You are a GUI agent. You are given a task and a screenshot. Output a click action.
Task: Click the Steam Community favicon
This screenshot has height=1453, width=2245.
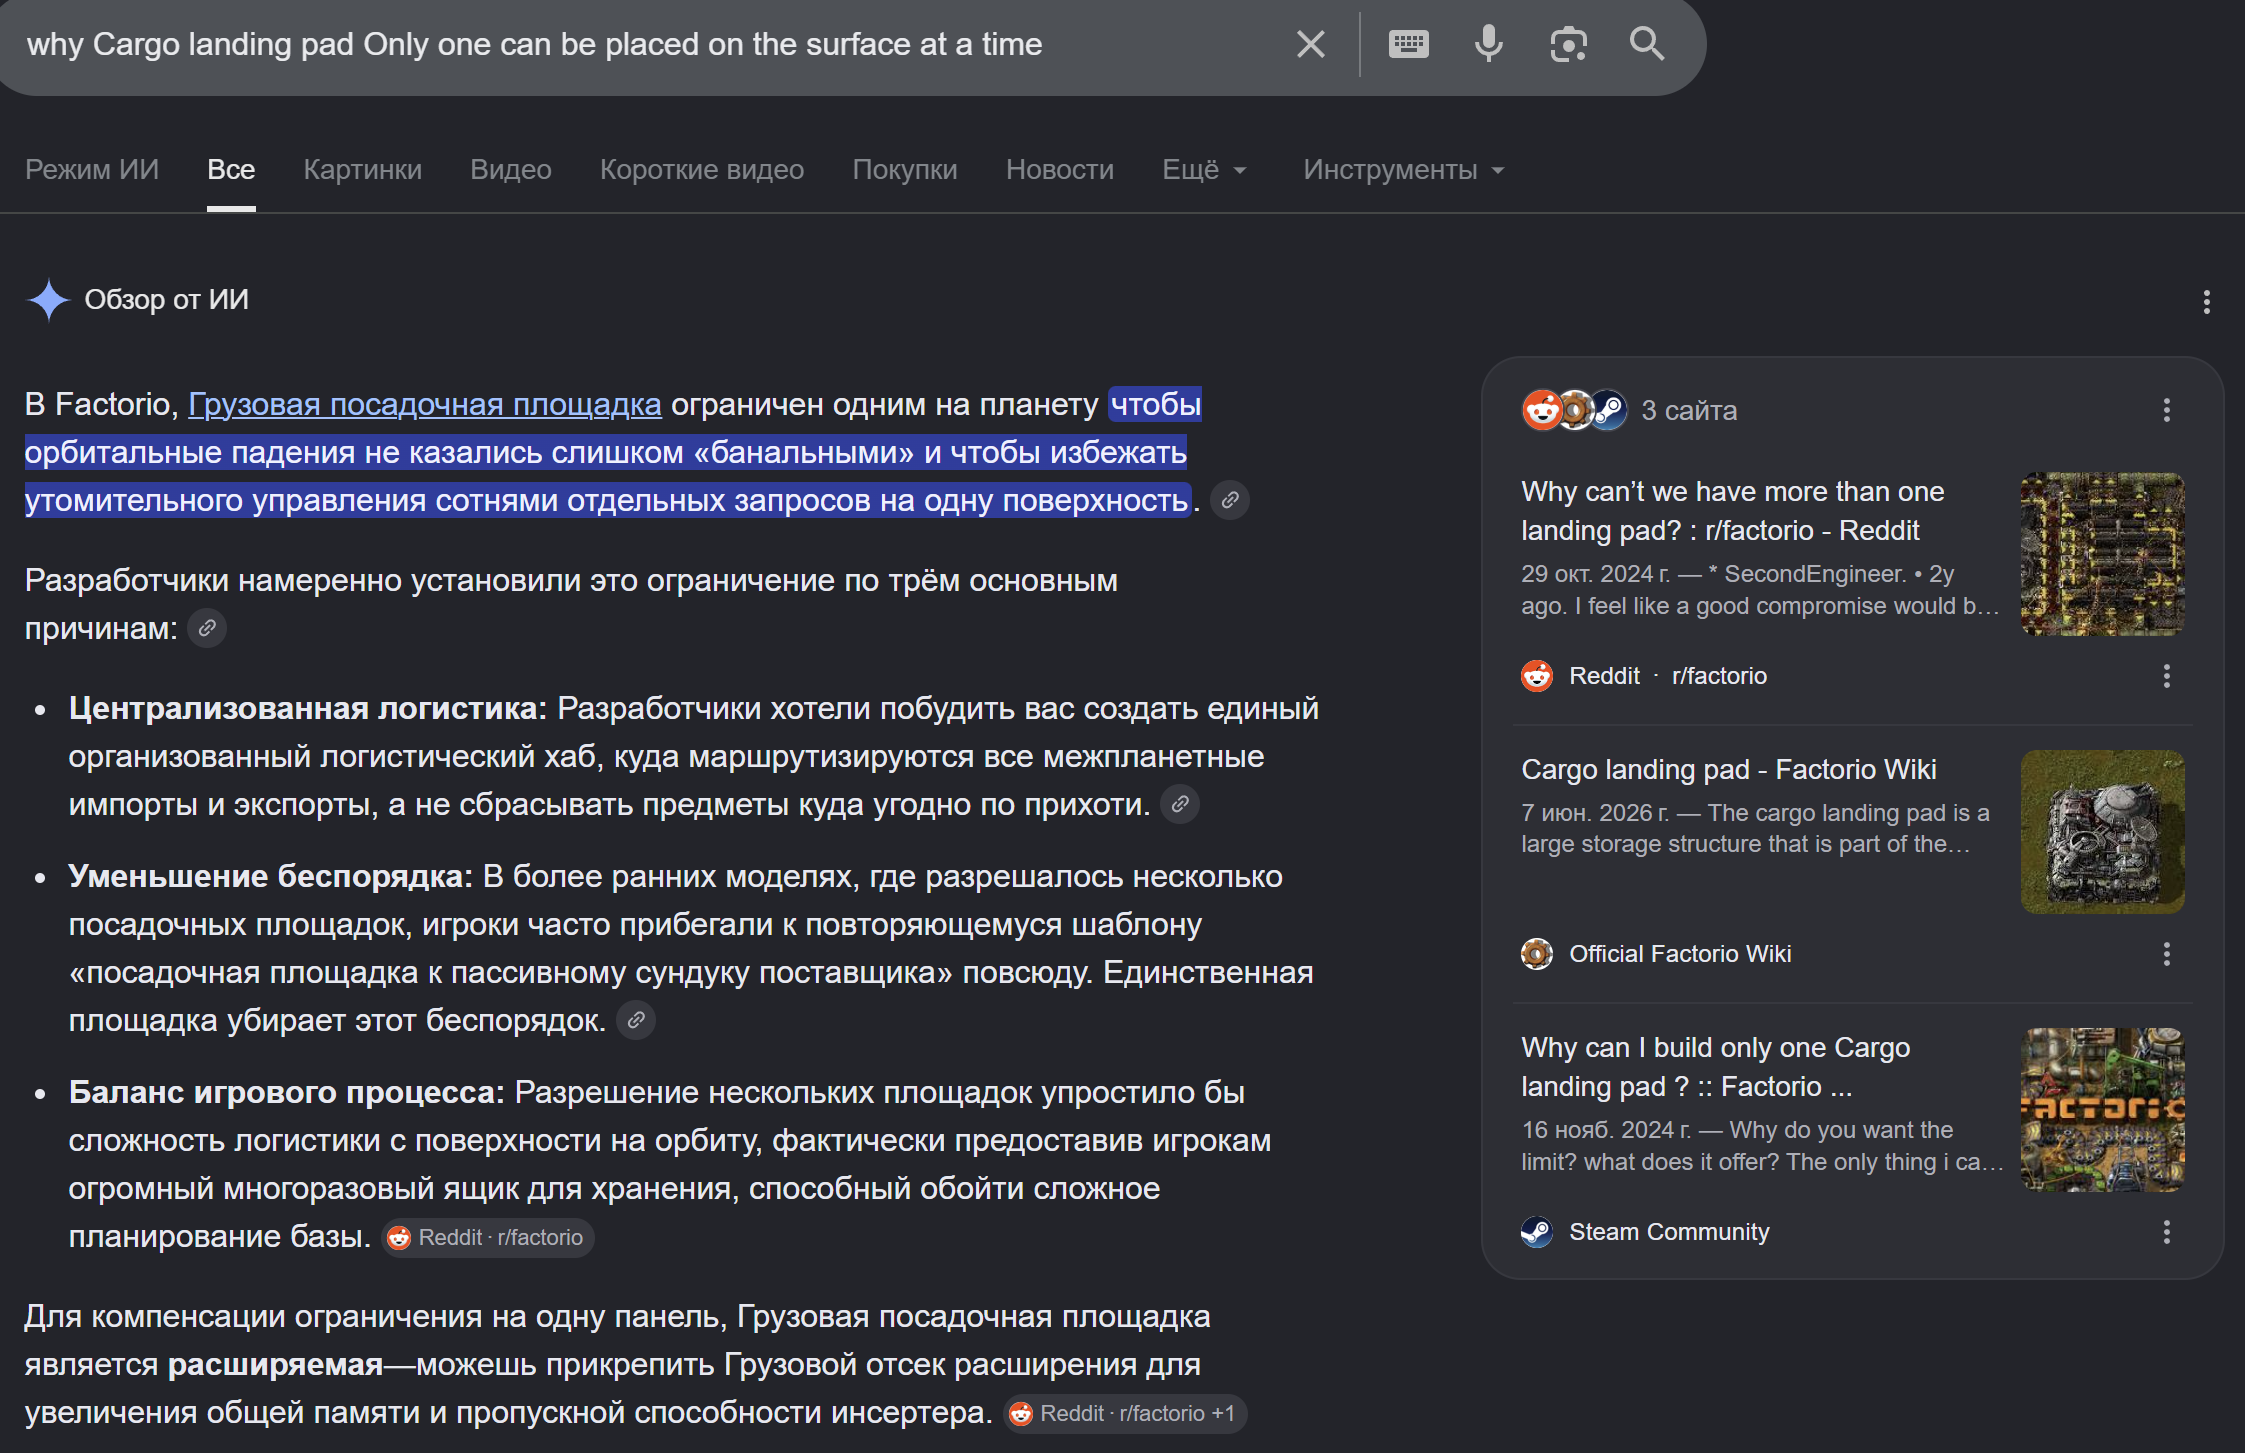(1537, 1232)
